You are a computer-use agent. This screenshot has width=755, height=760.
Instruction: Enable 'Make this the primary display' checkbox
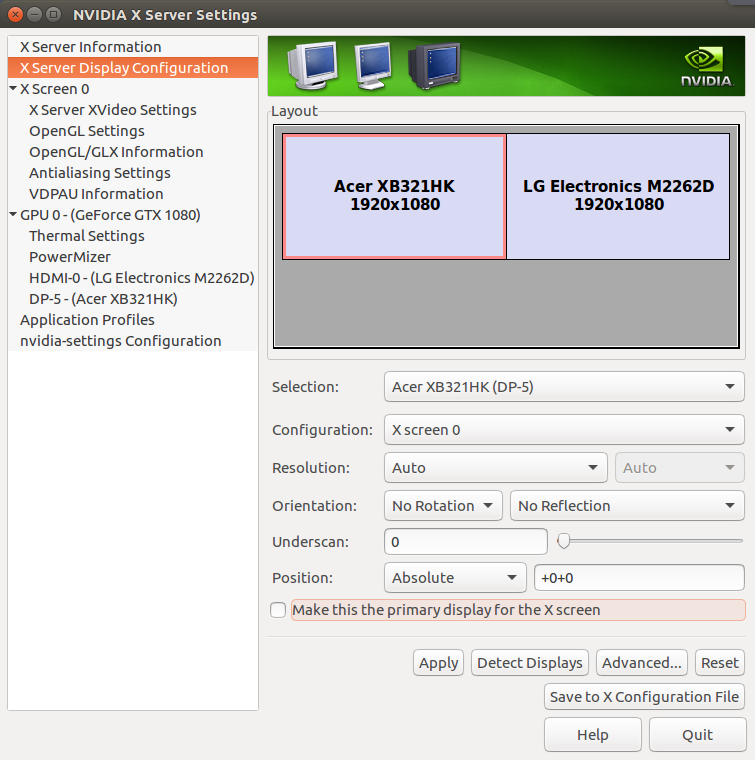tap(278, 610)
